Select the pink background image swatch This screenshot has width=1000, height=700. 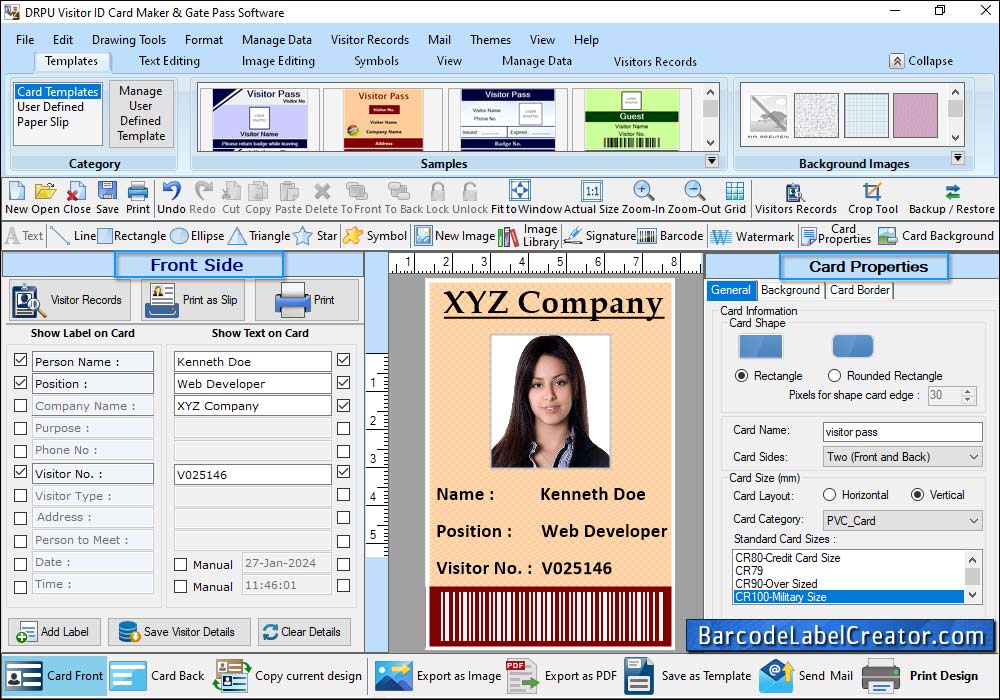pos(915,115)
